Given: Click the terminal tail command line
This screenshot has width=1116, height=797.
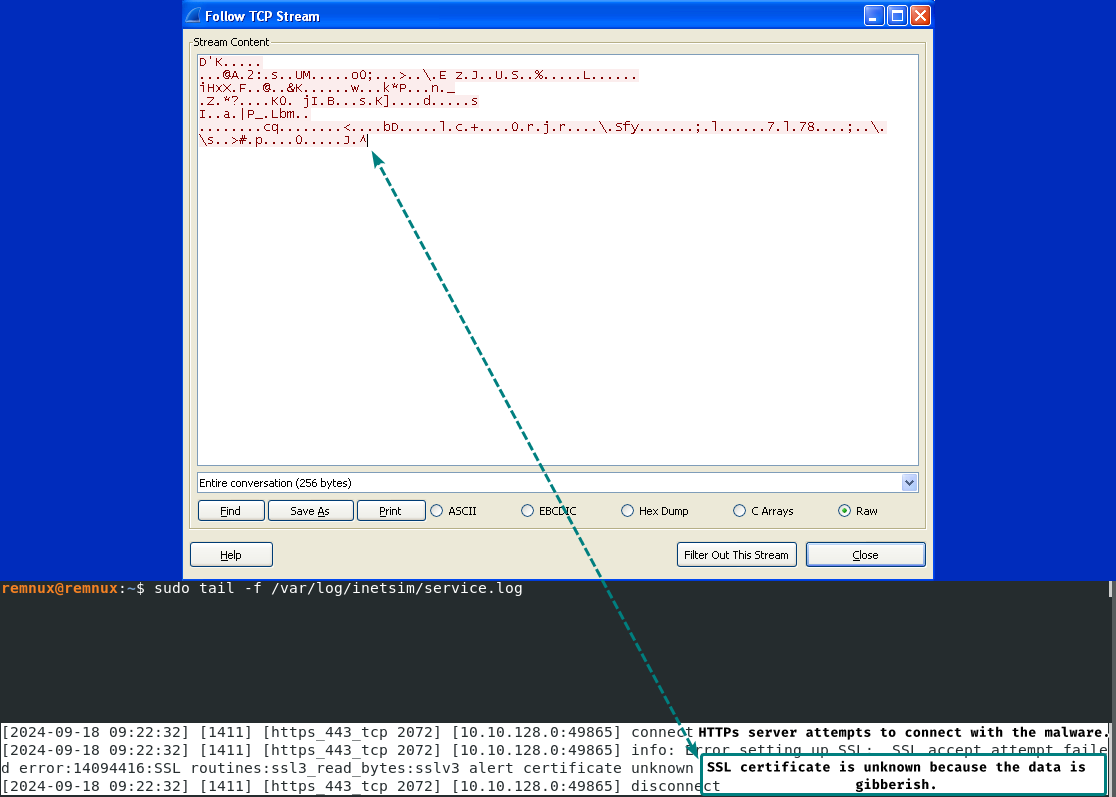Looking at the screenshot, I should tap(338, 589).
